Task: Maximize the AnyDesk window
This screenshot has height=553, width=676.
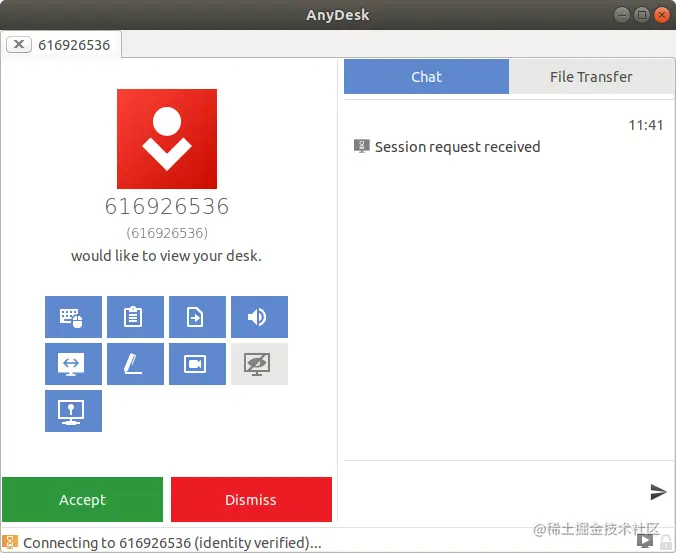Action: 642,15
